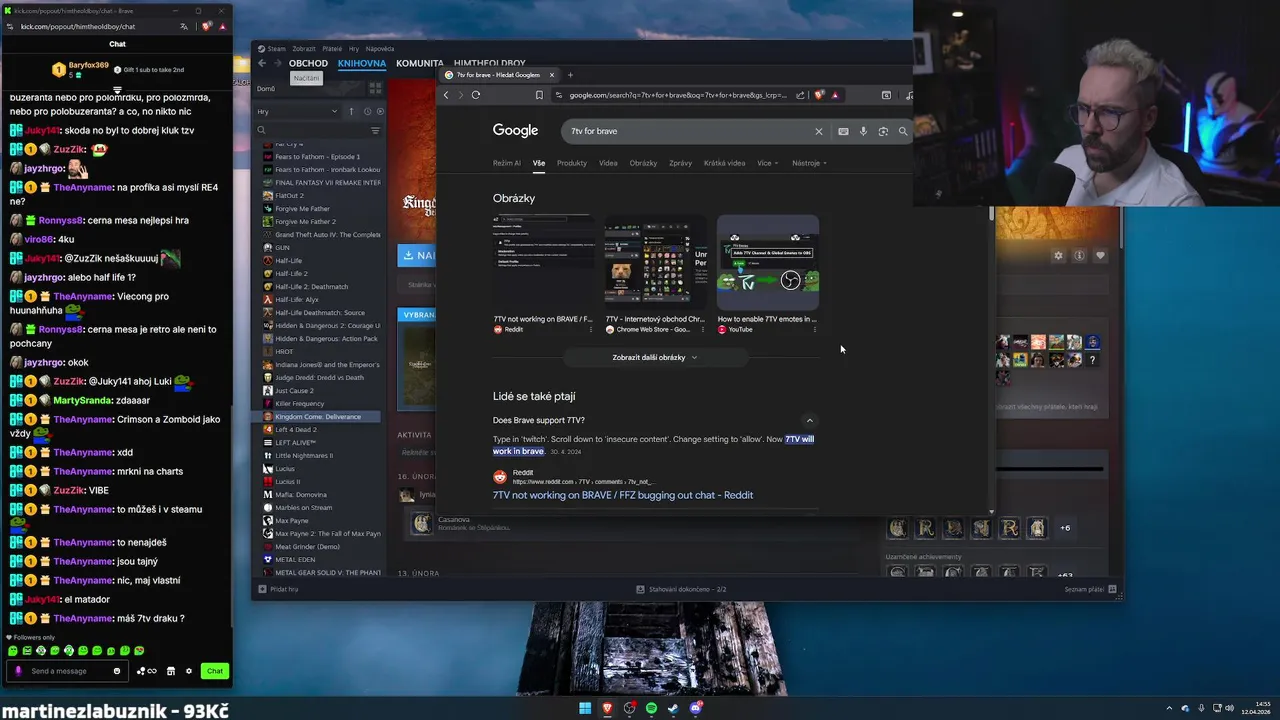Collapse 'Does Brave support 7TV?' question
The width and height of the screenshot is (1280, 720).
(x=810, y=420)
